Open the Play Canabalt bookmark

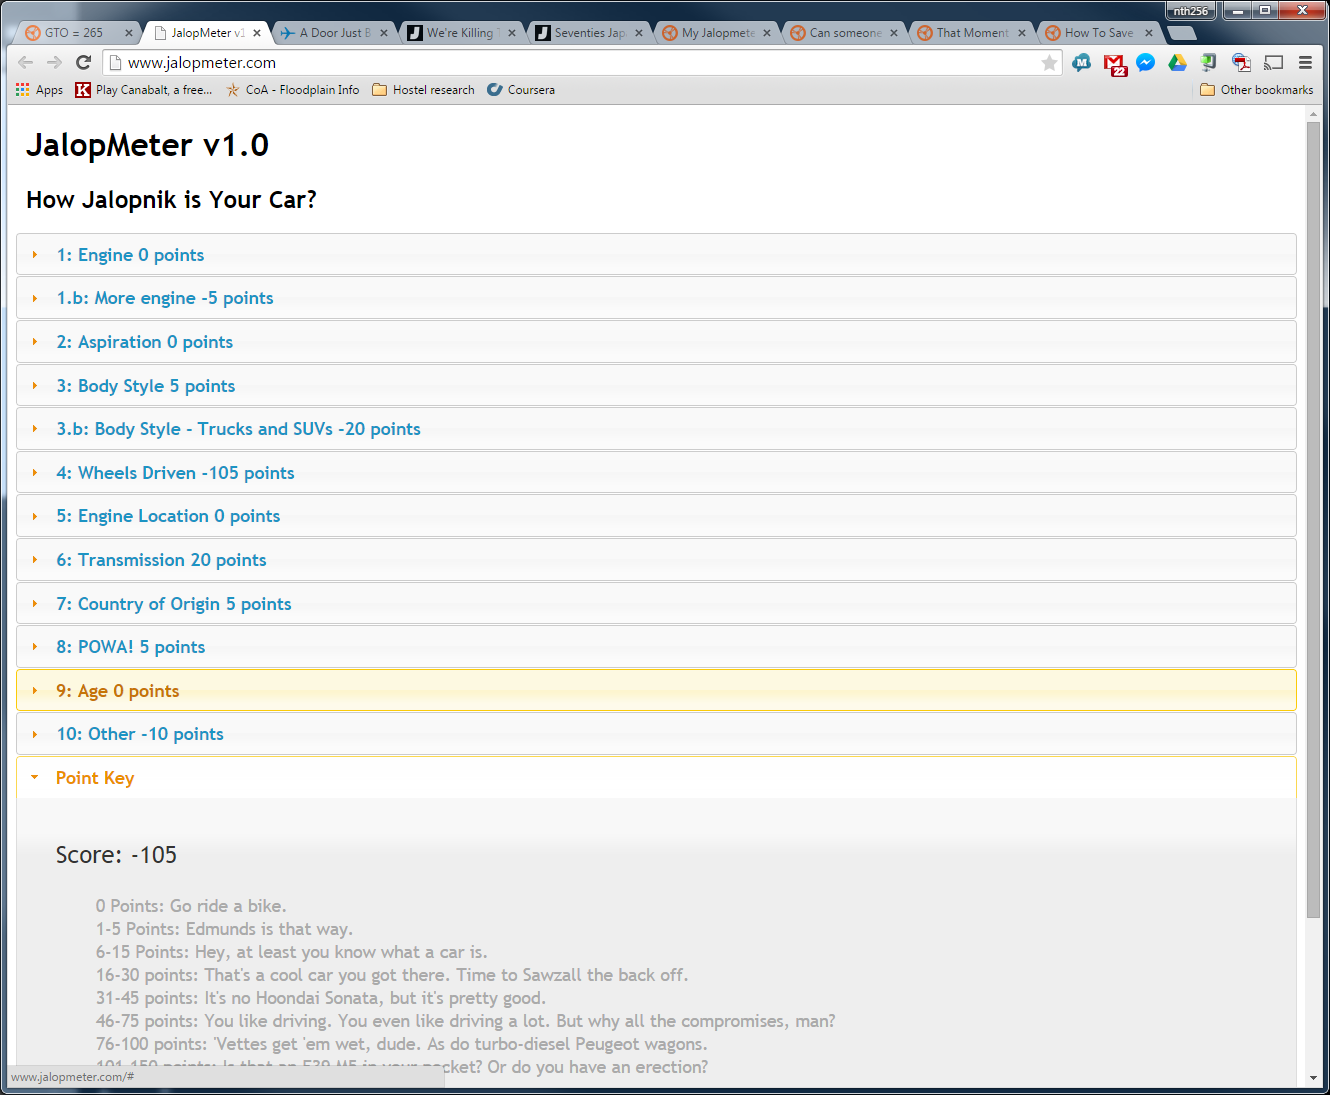[144, 90]
